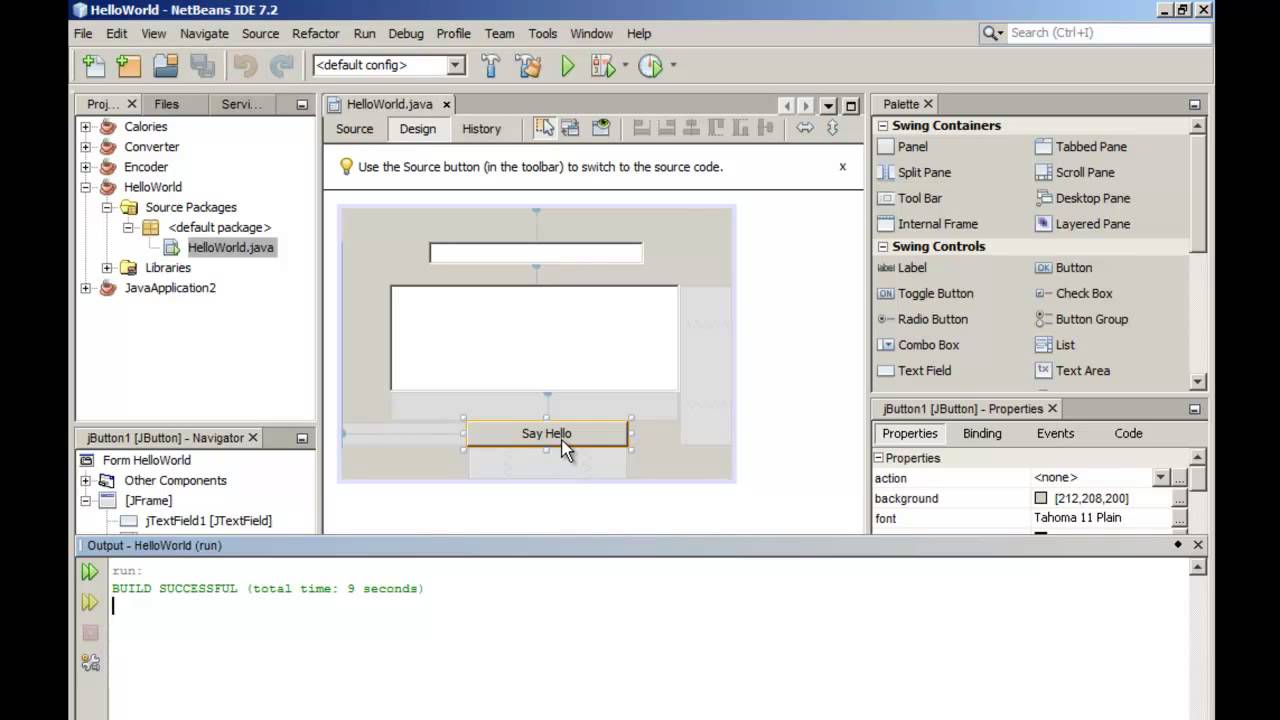This screenshot has height=720, width=1280.
Task: Click the New File toolbar icon
Action: (x=93, y=66)
